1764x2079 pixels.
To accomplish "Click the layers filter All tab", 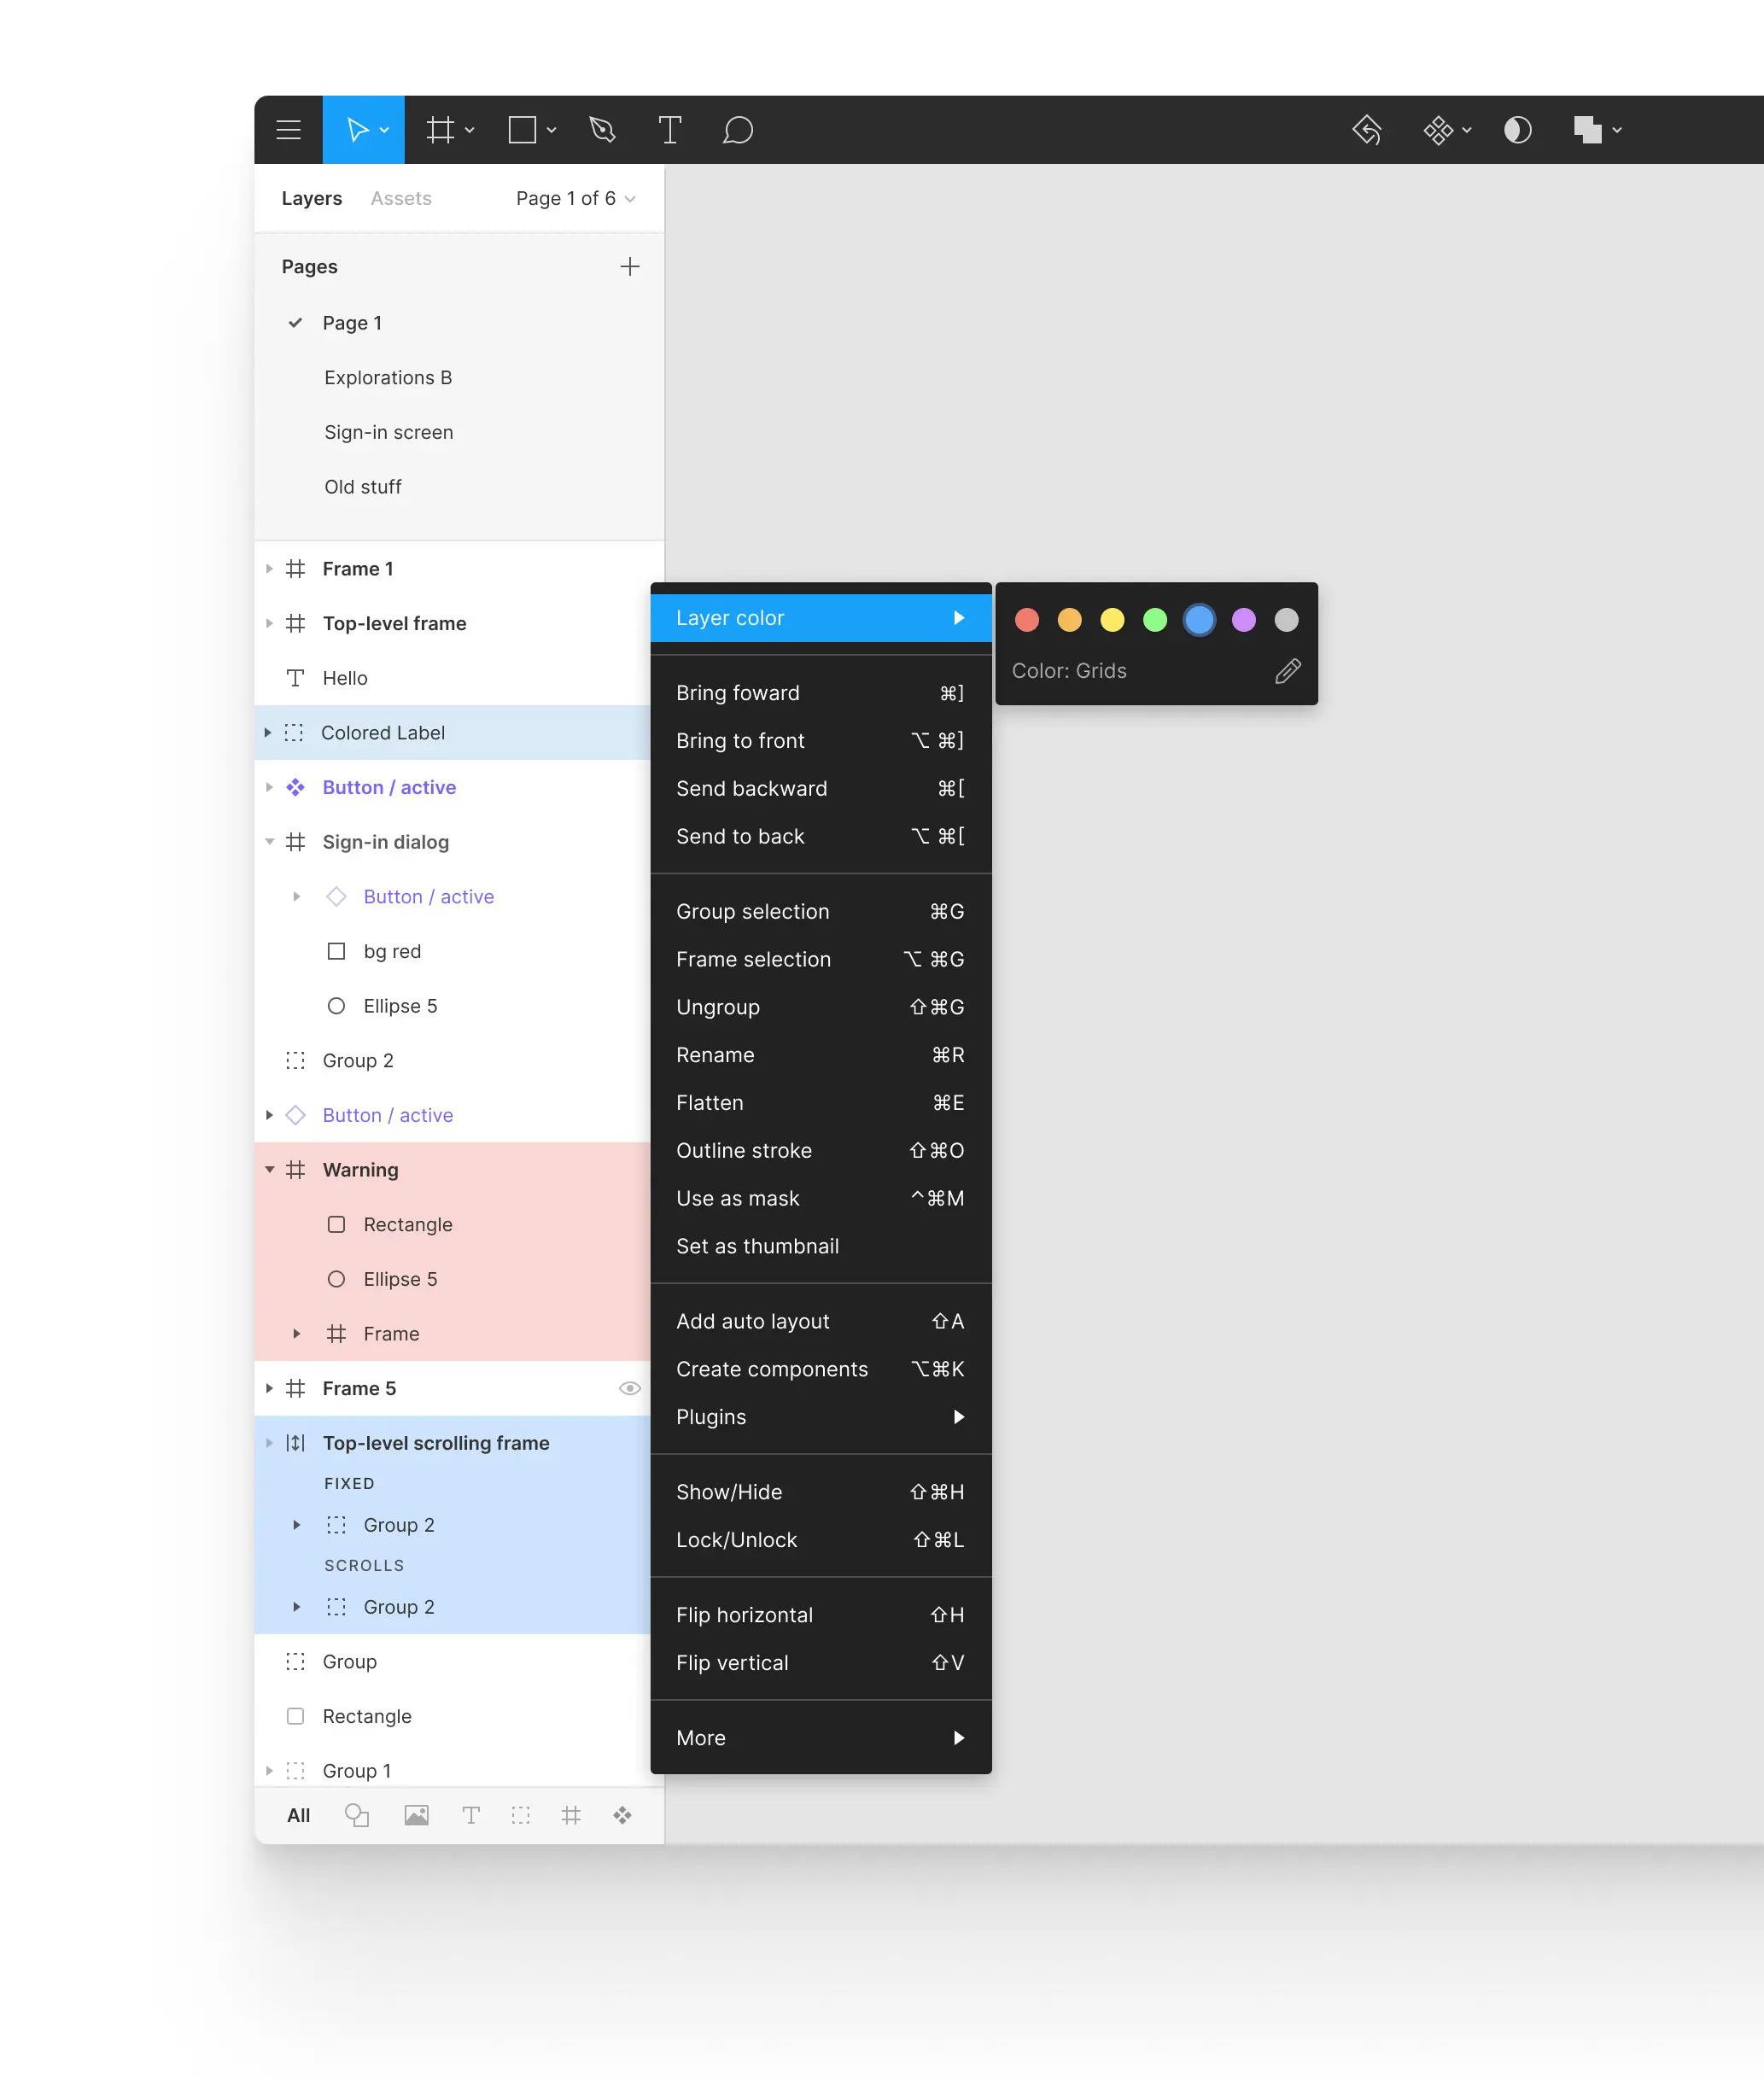I will pos(297,1815).
